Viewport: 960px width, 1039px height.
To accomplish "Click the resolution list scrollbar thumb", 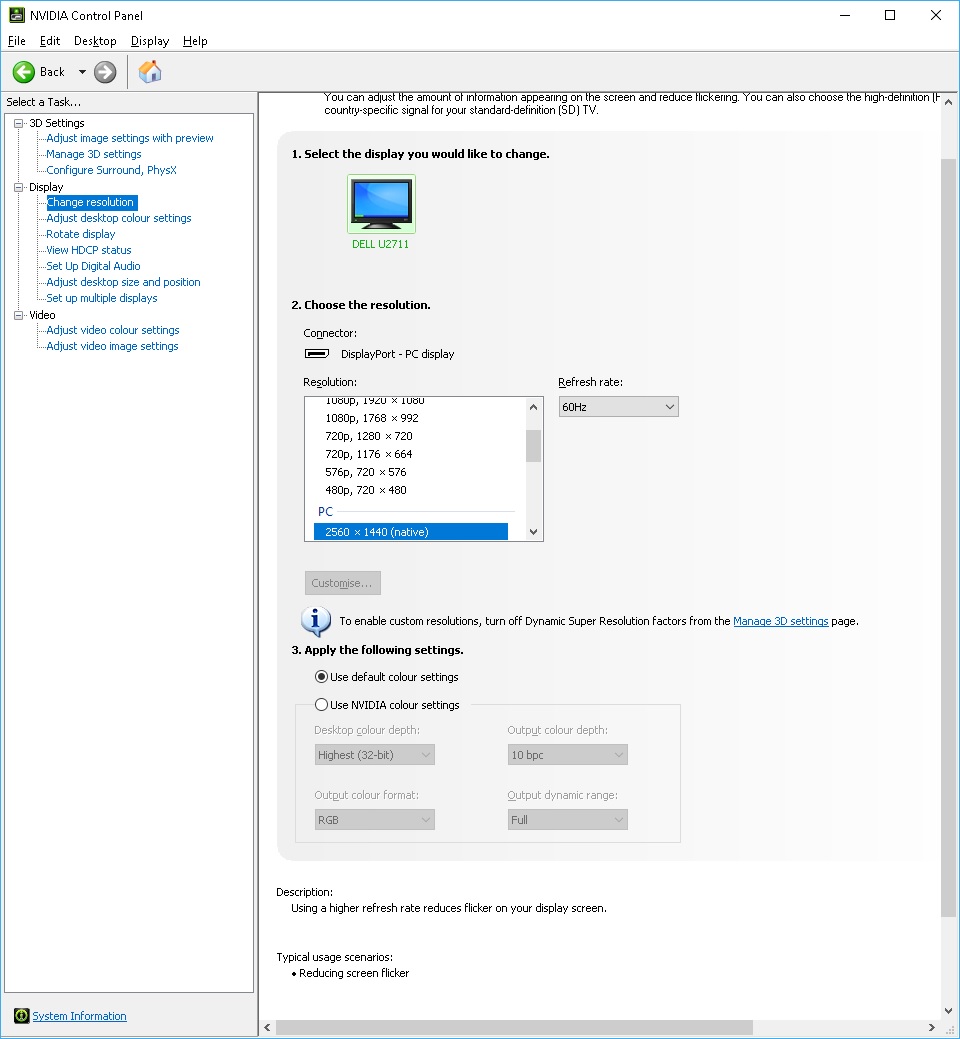I will point(533,446).
